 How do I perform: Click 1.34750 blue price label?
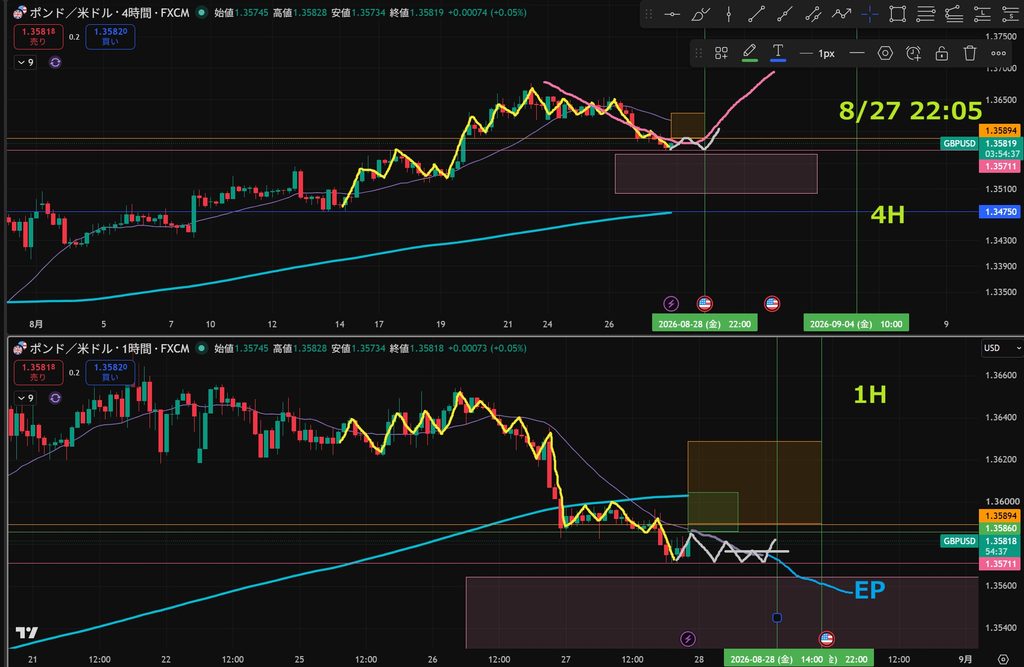(x=1000, y=212)
